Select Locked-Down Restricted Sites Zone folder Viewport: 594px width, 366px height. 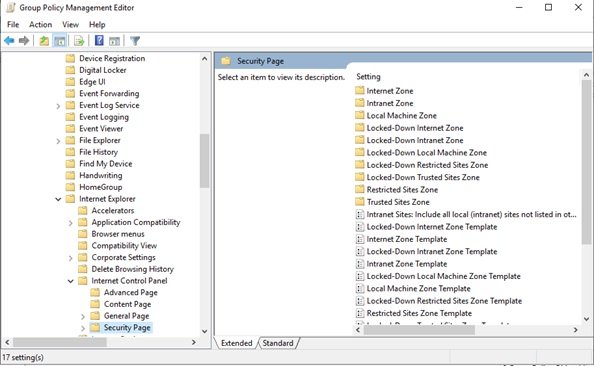click(427, 165)
